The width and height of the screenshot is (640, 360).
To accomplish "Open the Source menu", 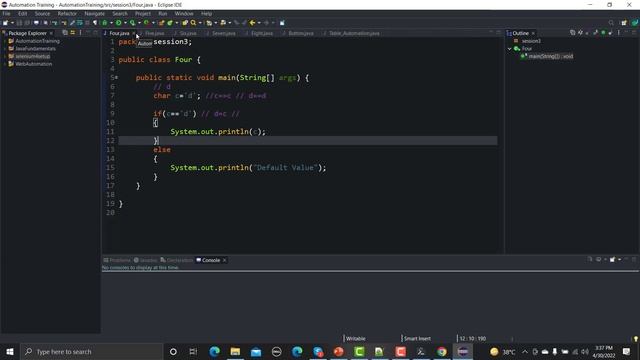I will (x=42, y=13).
